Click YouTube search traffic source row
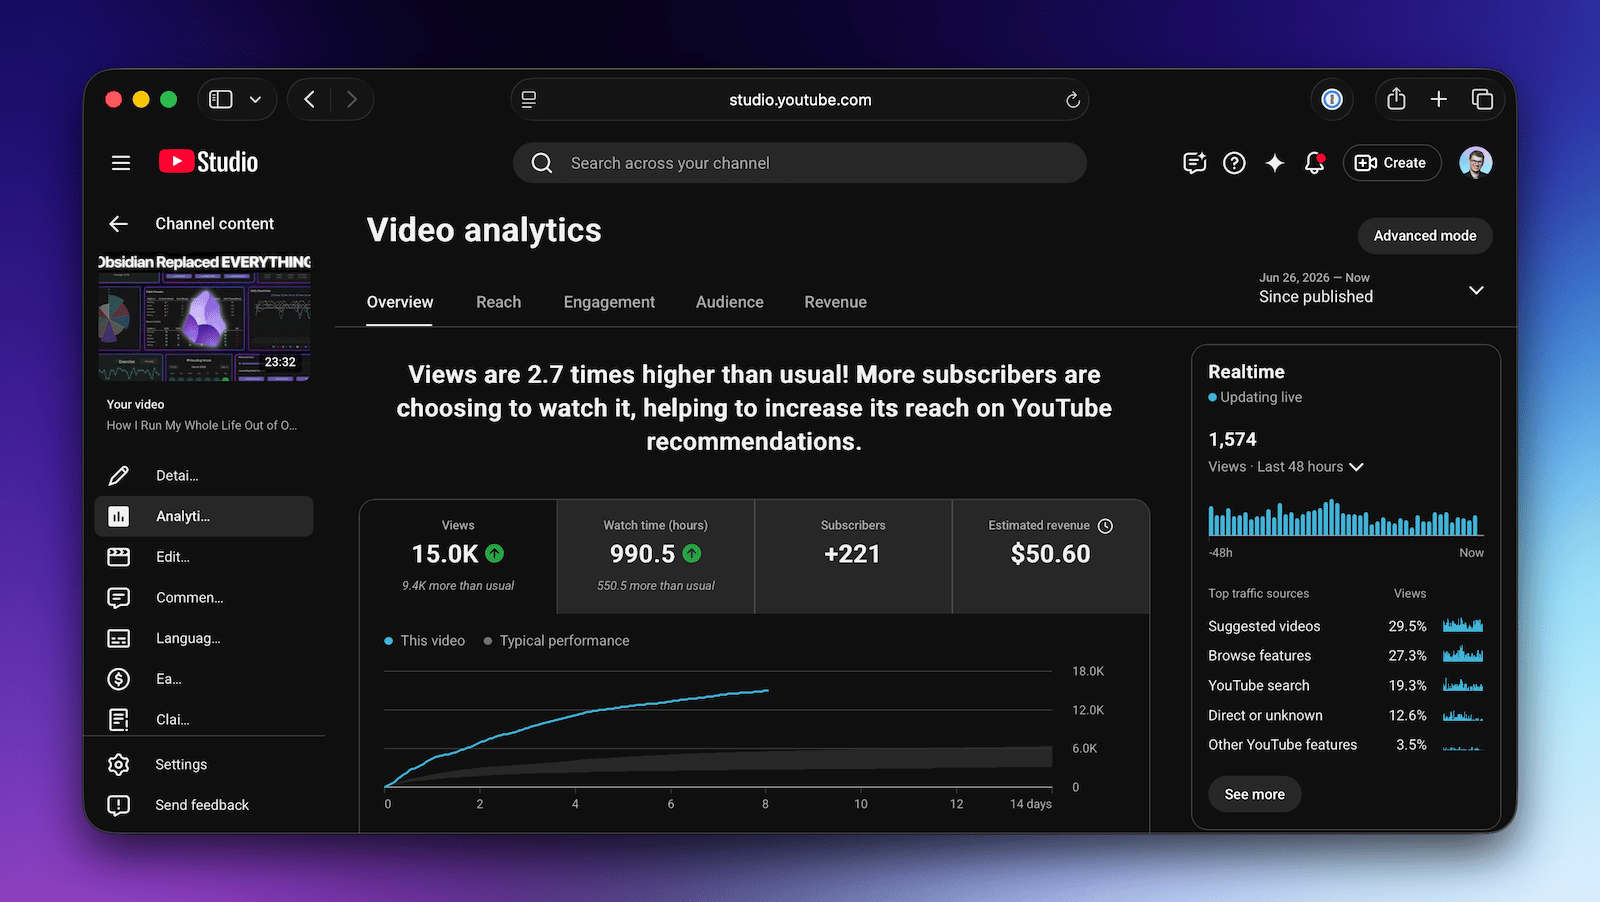1600x902 pixels. click(x=1345, y=686)
